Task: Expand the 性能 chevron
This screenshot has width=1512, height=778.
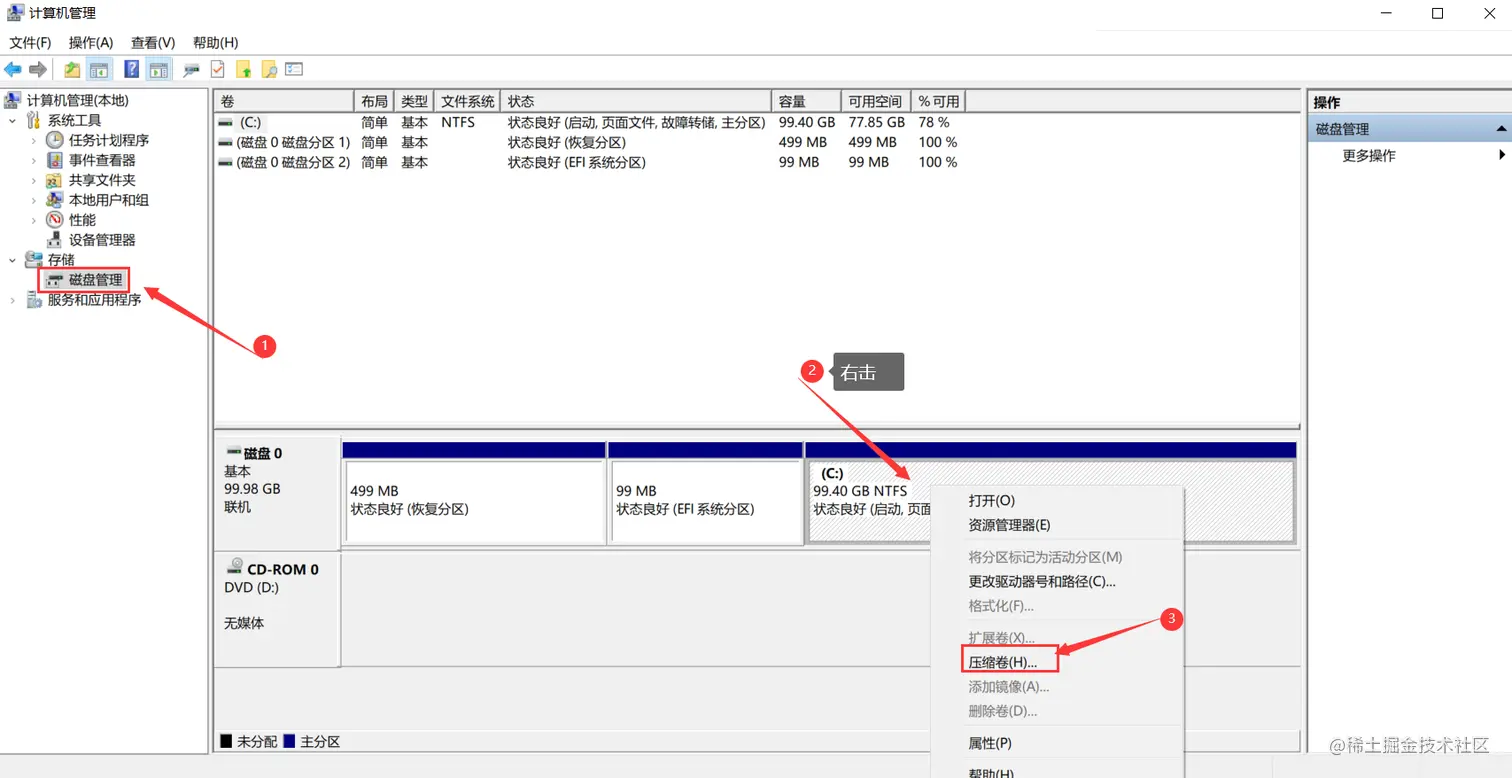Action: point(34,220)
